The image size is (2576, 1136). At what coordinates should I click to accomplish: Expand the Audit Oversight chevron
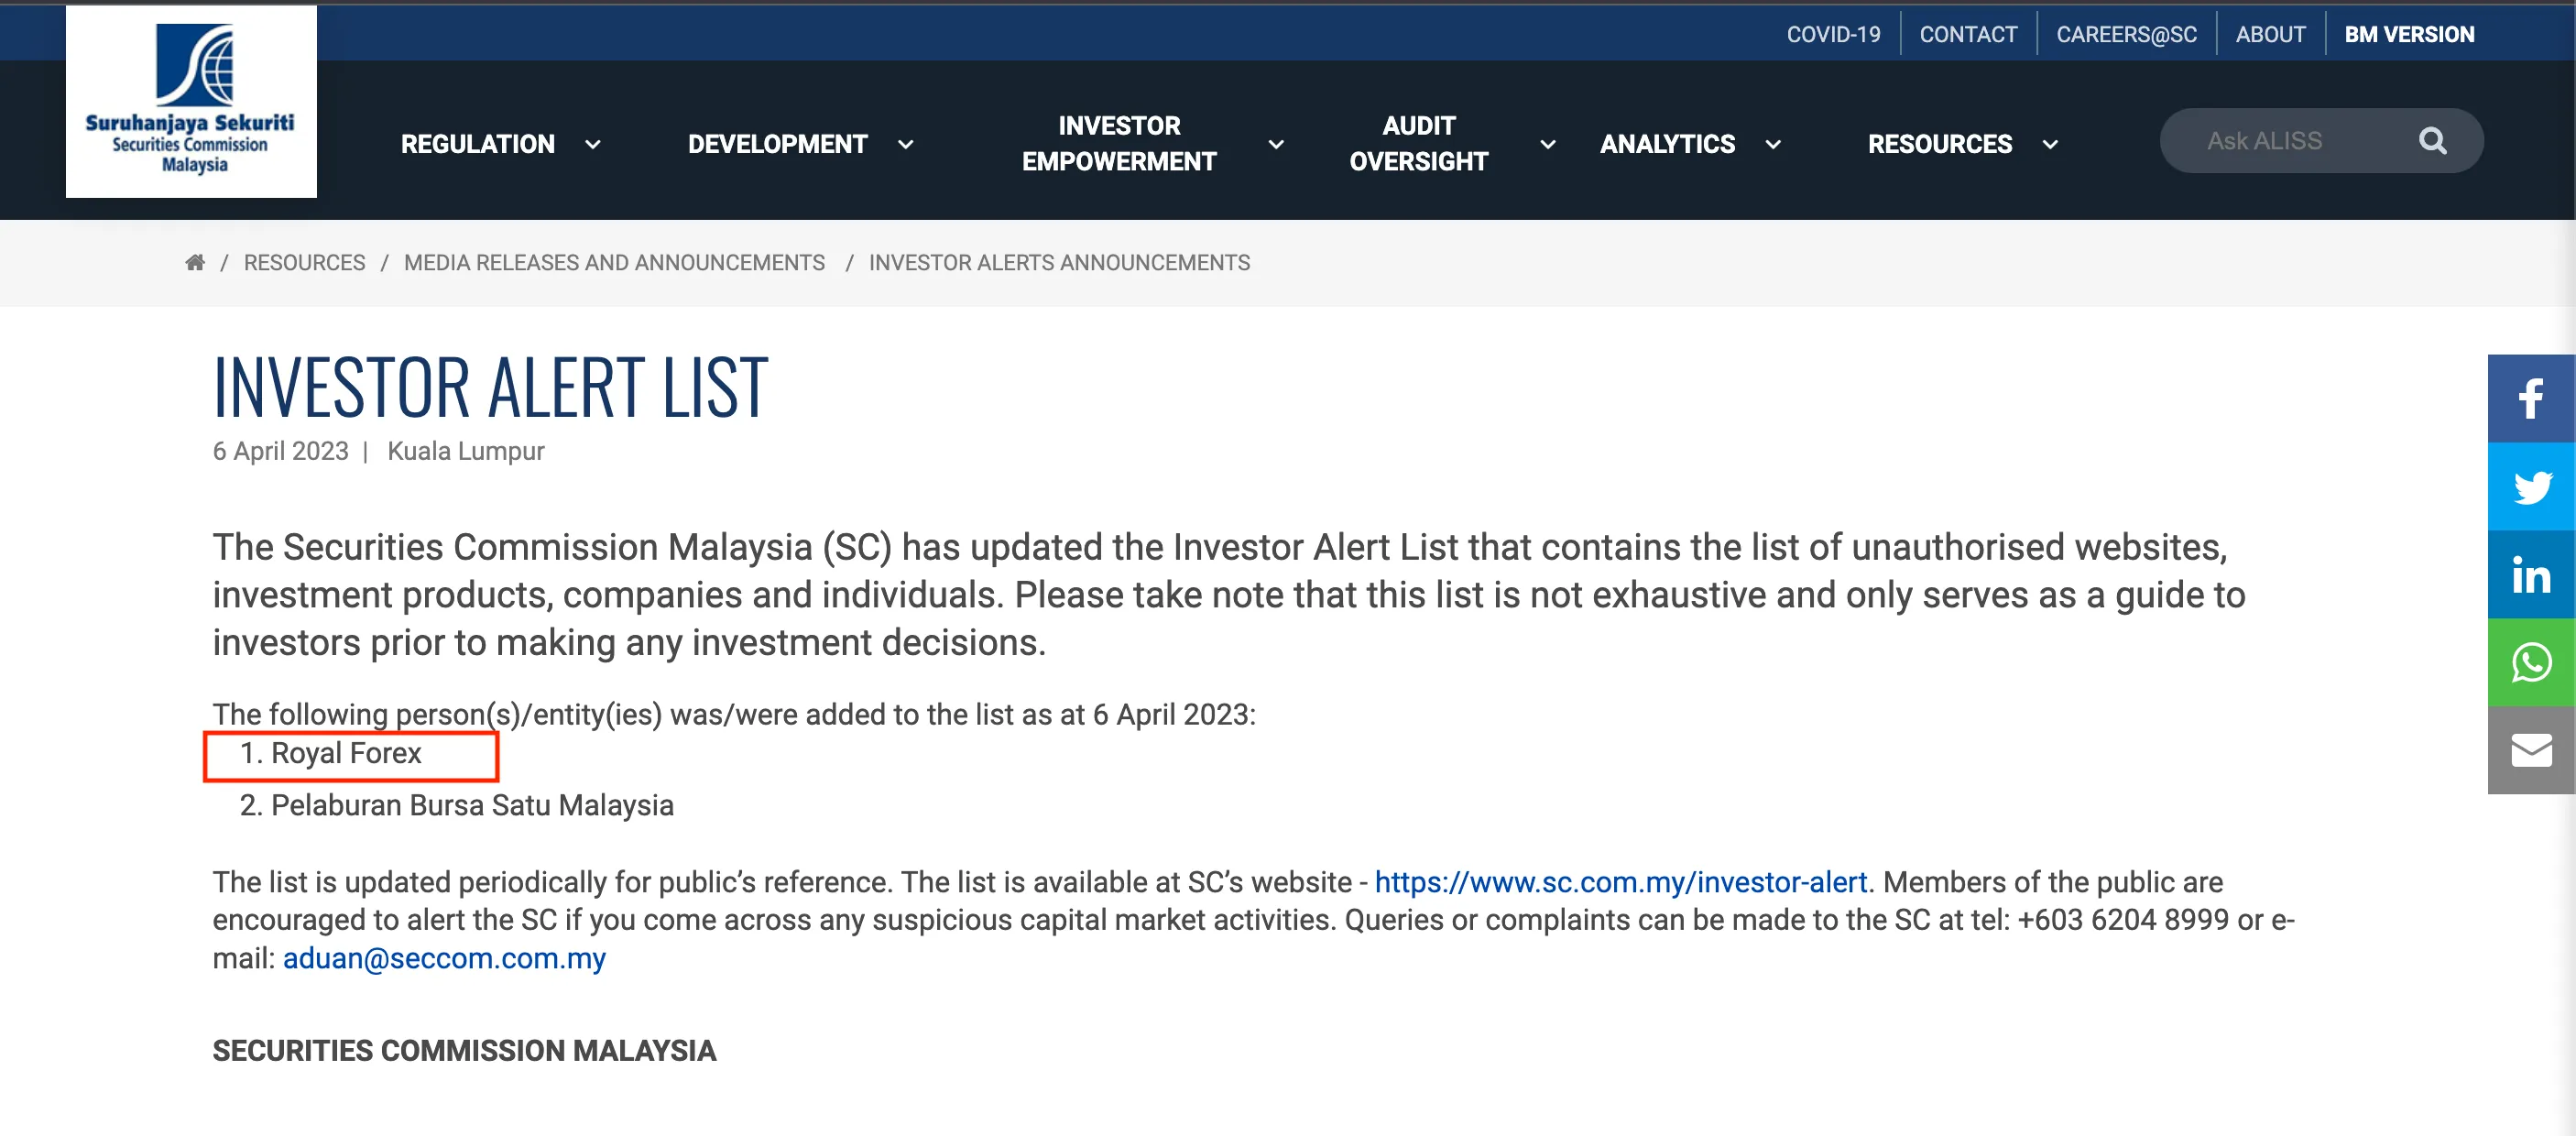click(x=1548, y=144)
